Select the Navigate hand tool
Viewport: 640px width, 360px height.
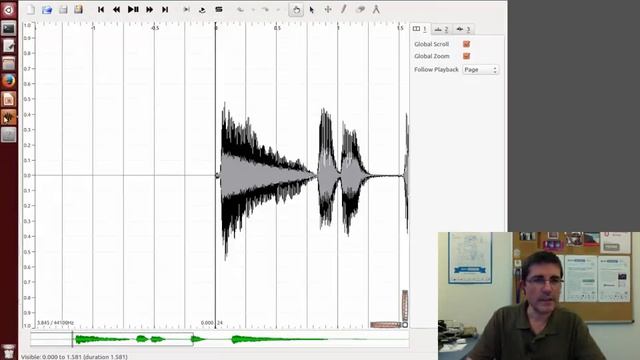coord(296,9)
